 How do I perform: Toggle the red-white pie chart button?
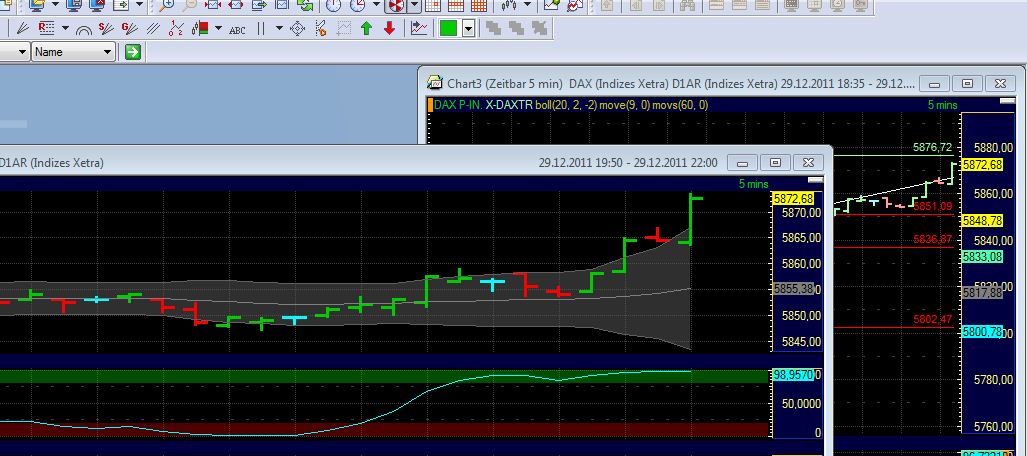[396, 5]
